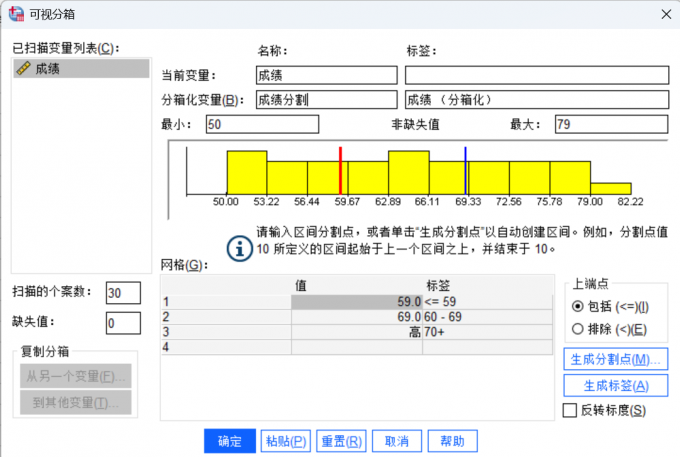
Task: Click 到其他变量 copy button
Action: [75, 402]
